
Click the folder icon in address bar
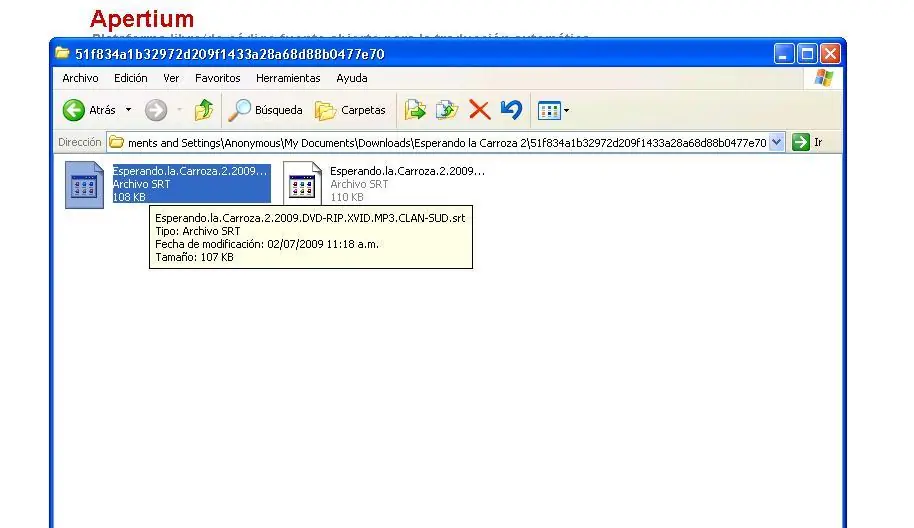117,142
